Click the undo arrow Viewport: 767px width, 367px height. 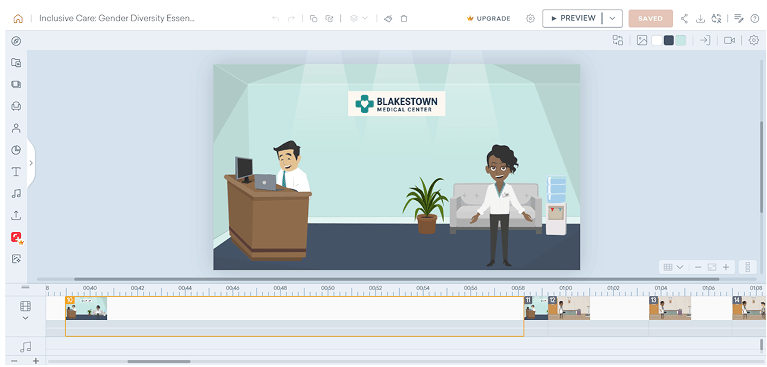pos(275,19)
